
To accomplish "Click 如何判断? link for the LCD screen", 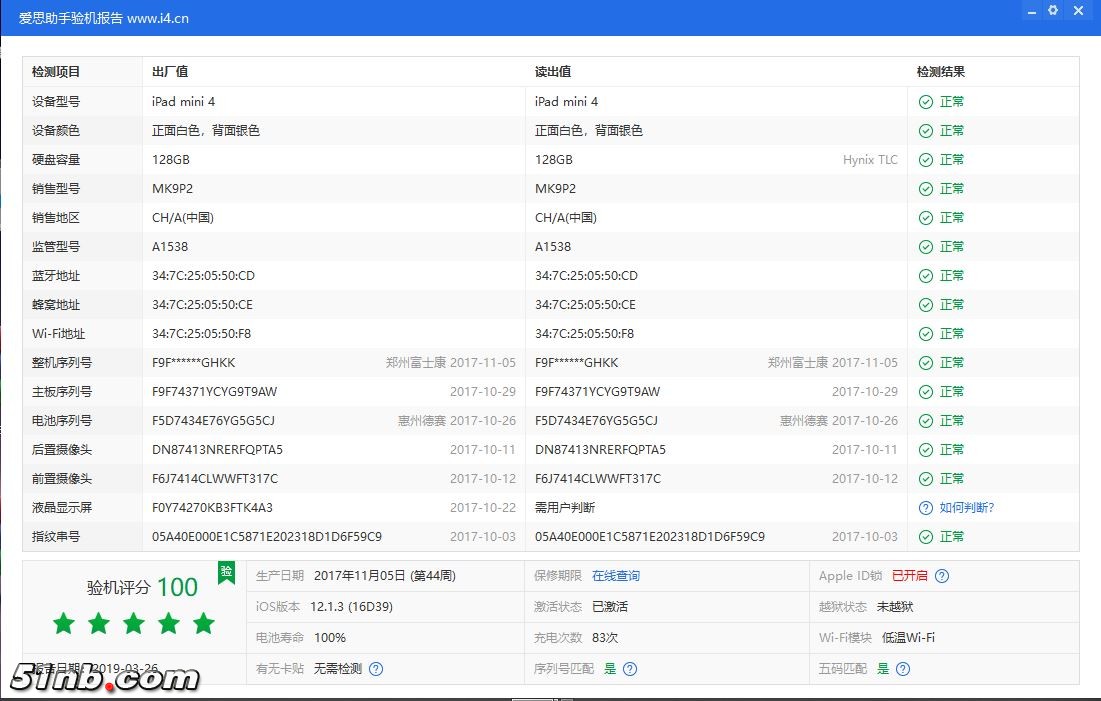I will click(966, 508).
